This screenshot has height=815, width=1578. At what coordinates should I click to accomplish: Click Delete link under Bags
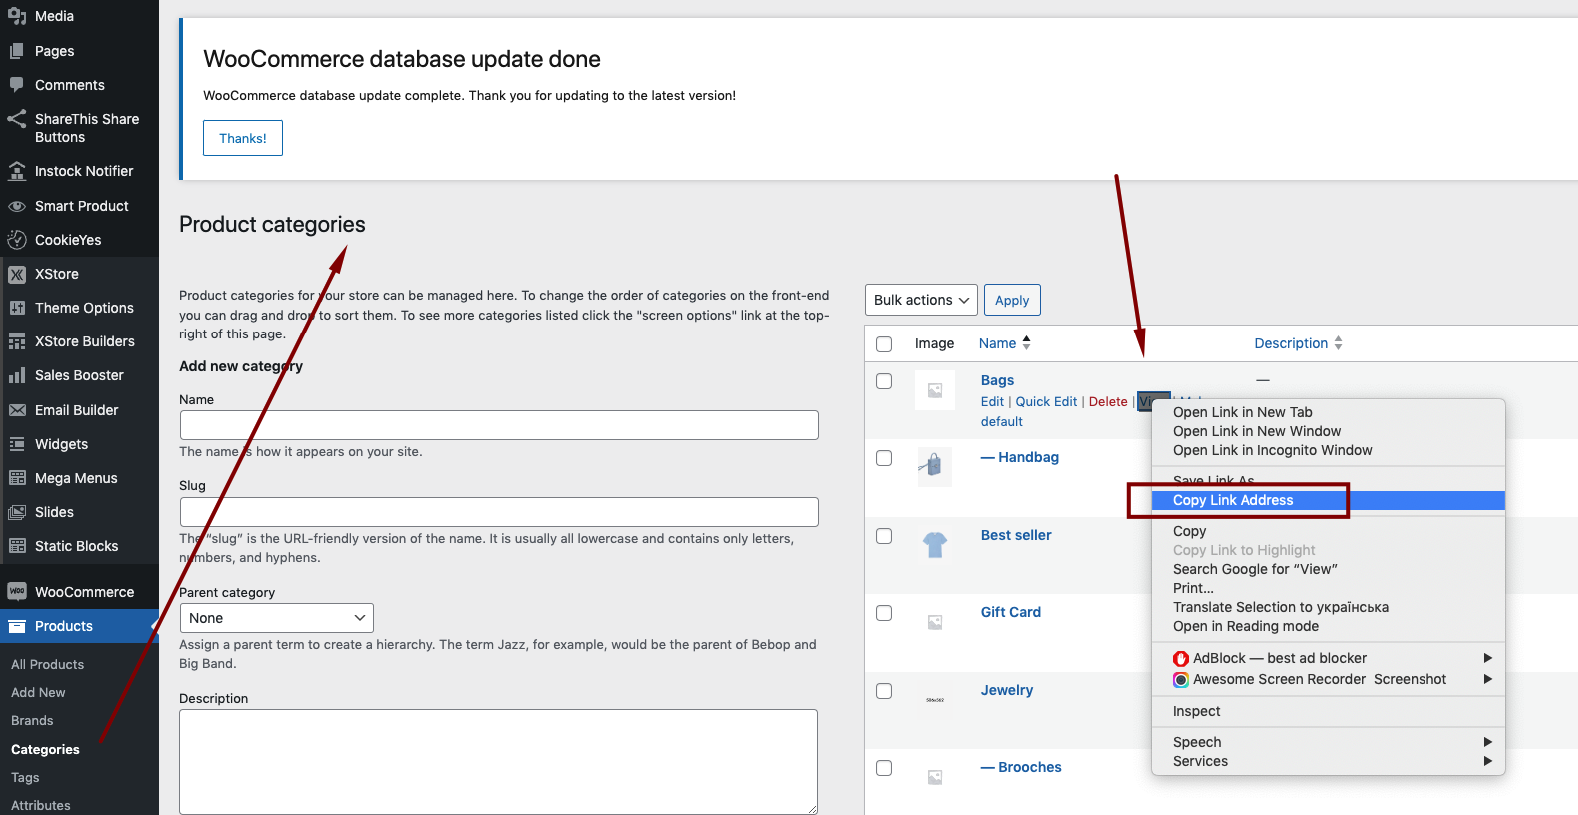pos(1108,401)
